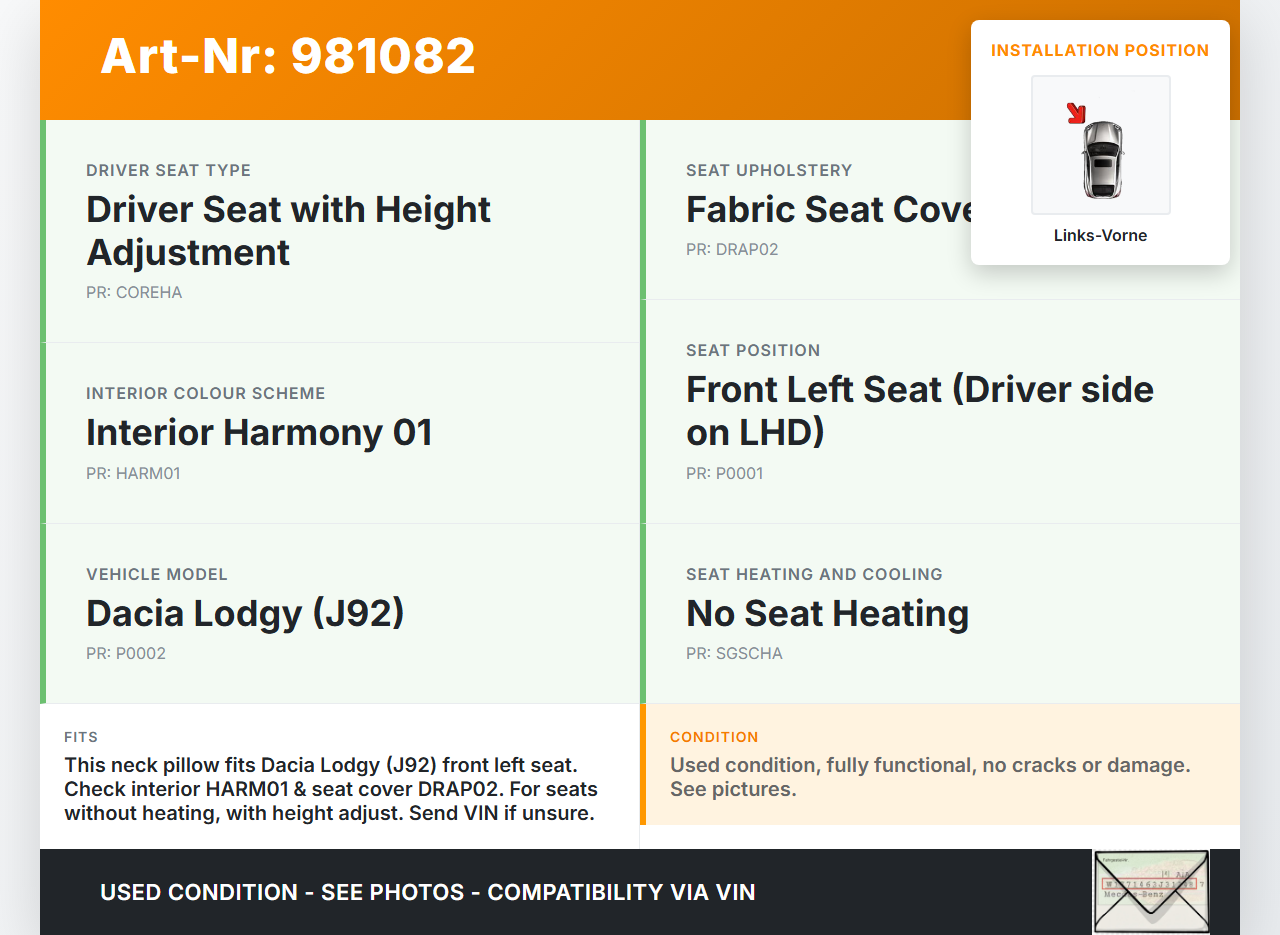This screenshot has width=1280, height=935.
Task: Click the PR: DRAP02 code
Action: tap(731, 250)
